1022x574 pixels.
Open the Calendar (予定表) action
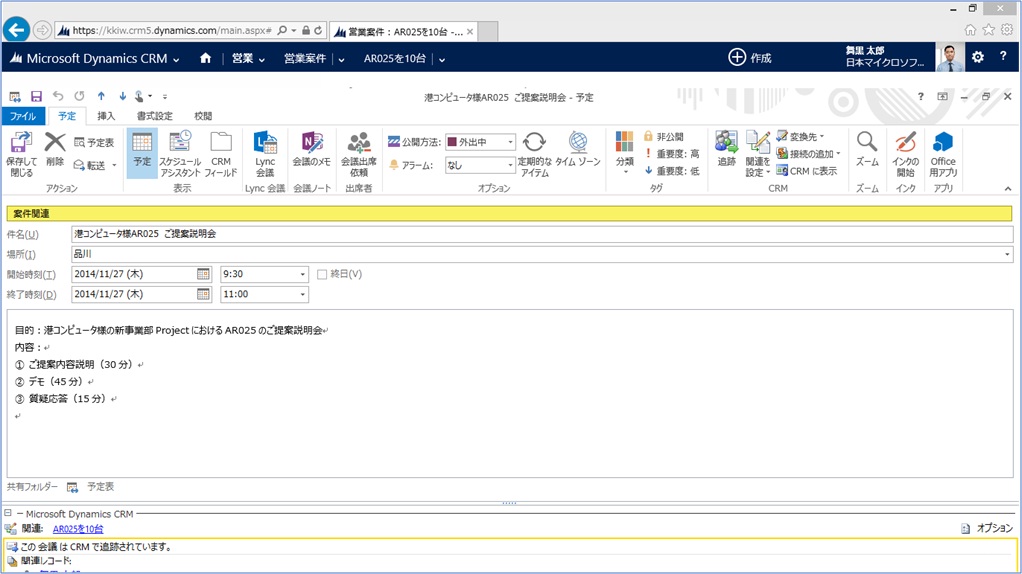point(95,142)
